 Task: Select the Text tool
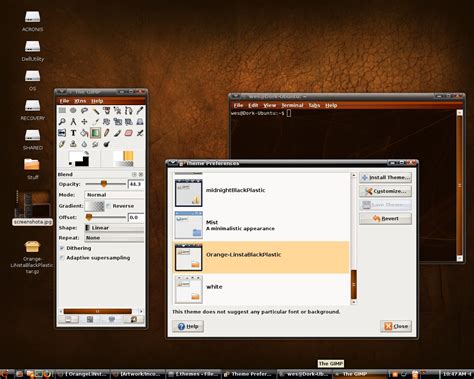click(x=73, y=133)
